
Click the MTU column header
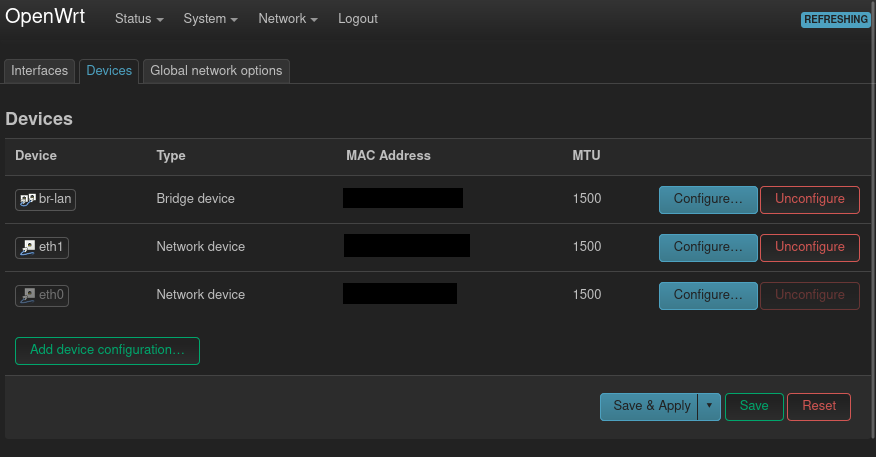pyautogui.click(x=586, y=155)
